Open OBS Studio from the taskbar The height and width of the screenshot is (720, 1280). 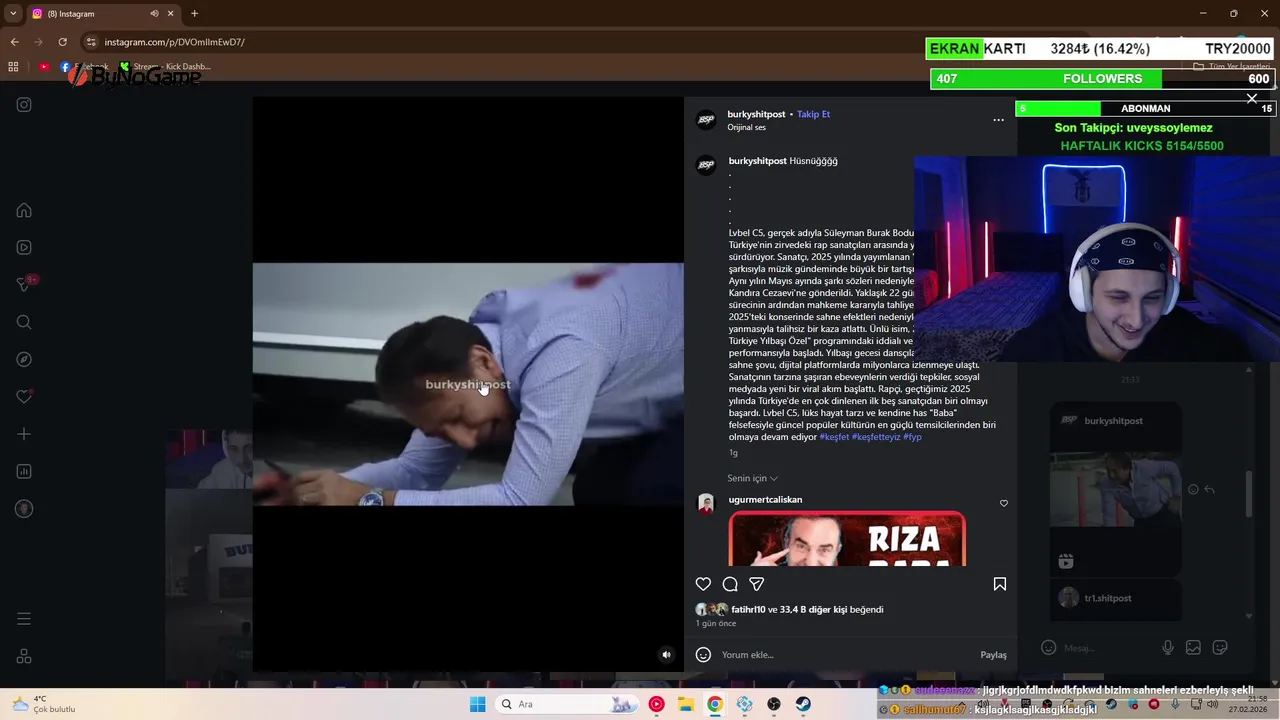[x=774, y=704]
